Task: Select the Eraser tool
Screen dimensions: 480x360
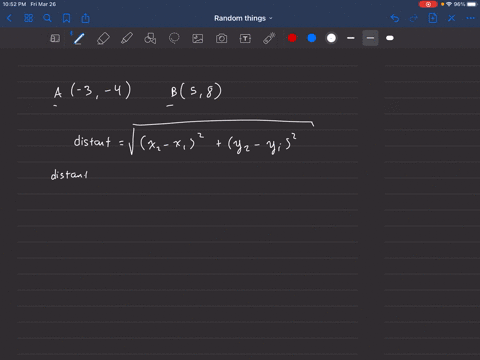Action: pos(103,38)
